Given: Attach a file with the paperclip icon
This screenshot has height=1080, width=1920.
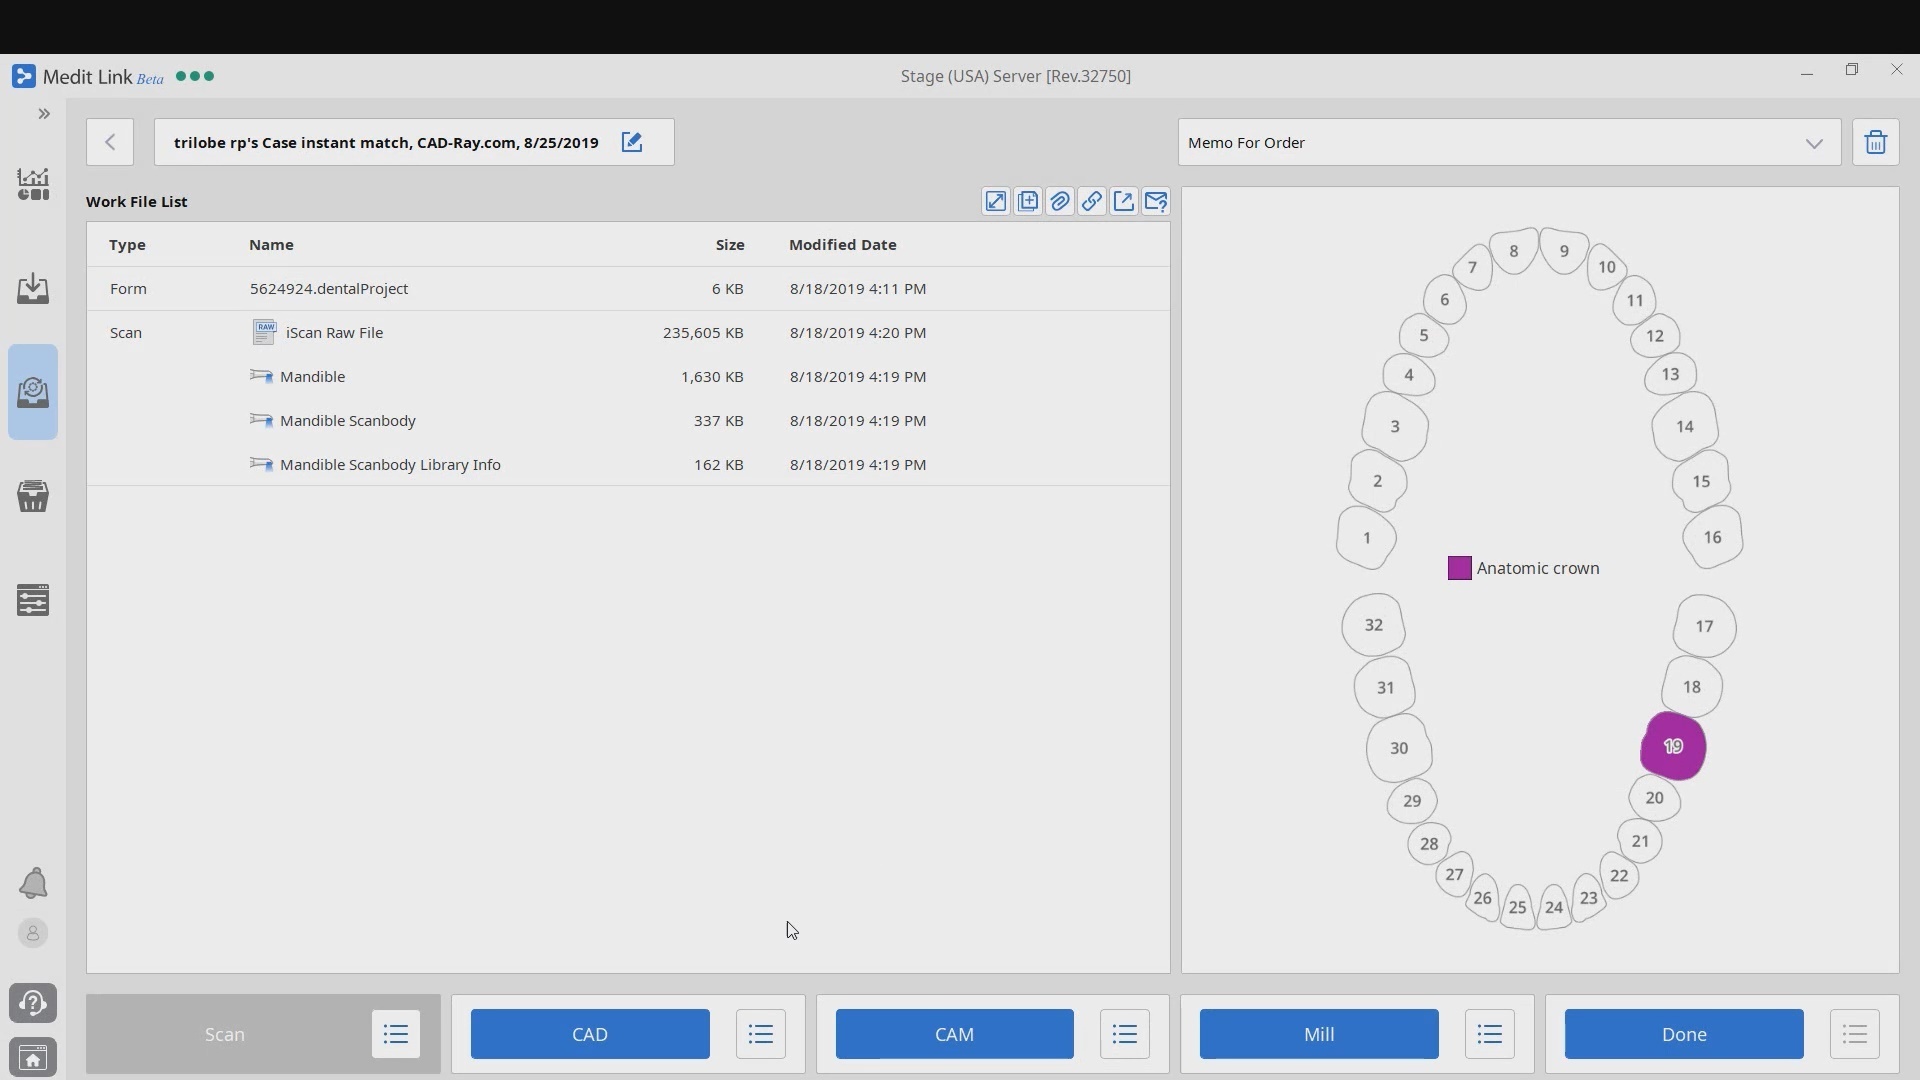Looking at the screenshot, I should (1059, 202).
